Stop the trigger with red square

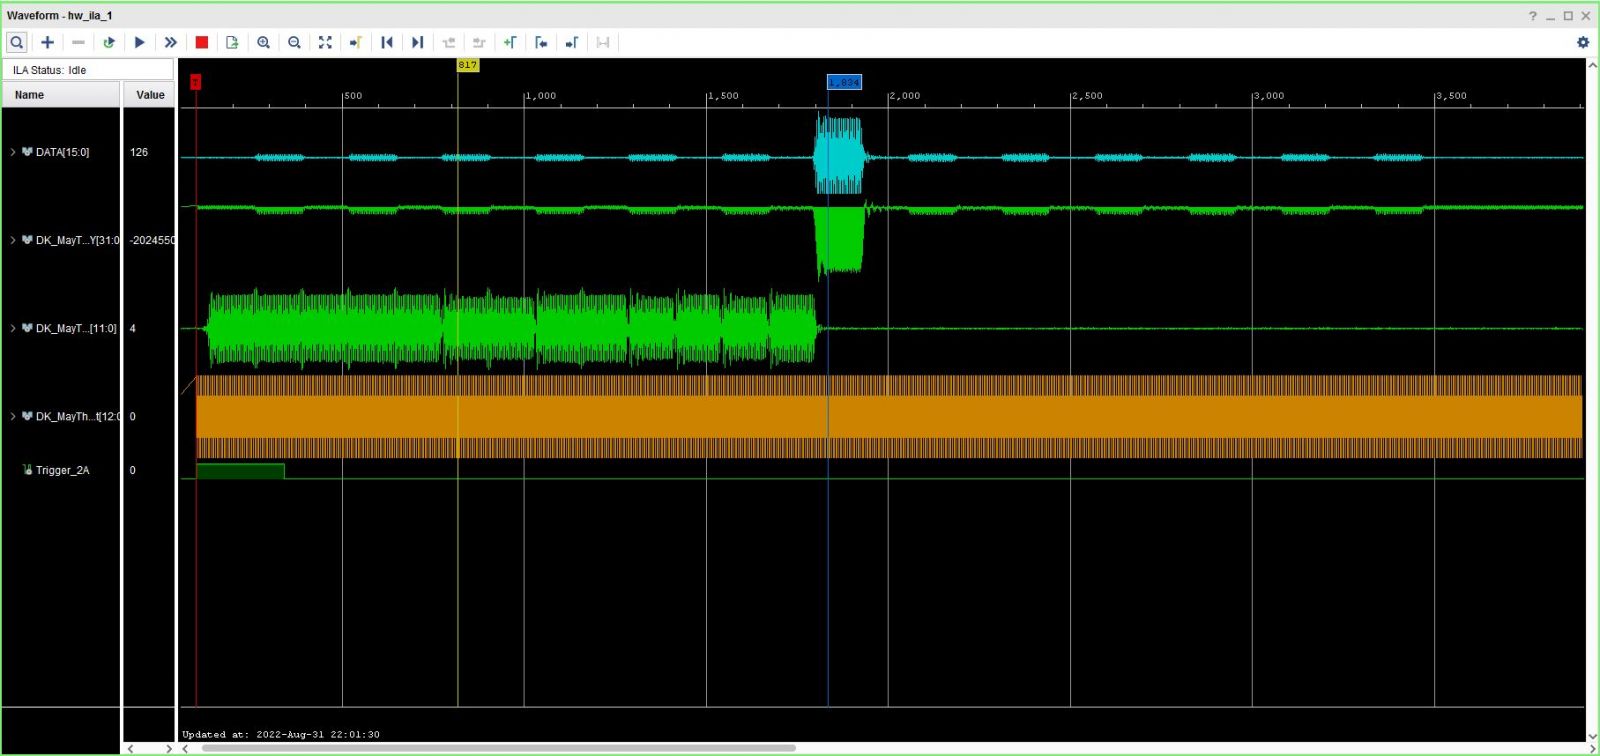tap(201, 42)
